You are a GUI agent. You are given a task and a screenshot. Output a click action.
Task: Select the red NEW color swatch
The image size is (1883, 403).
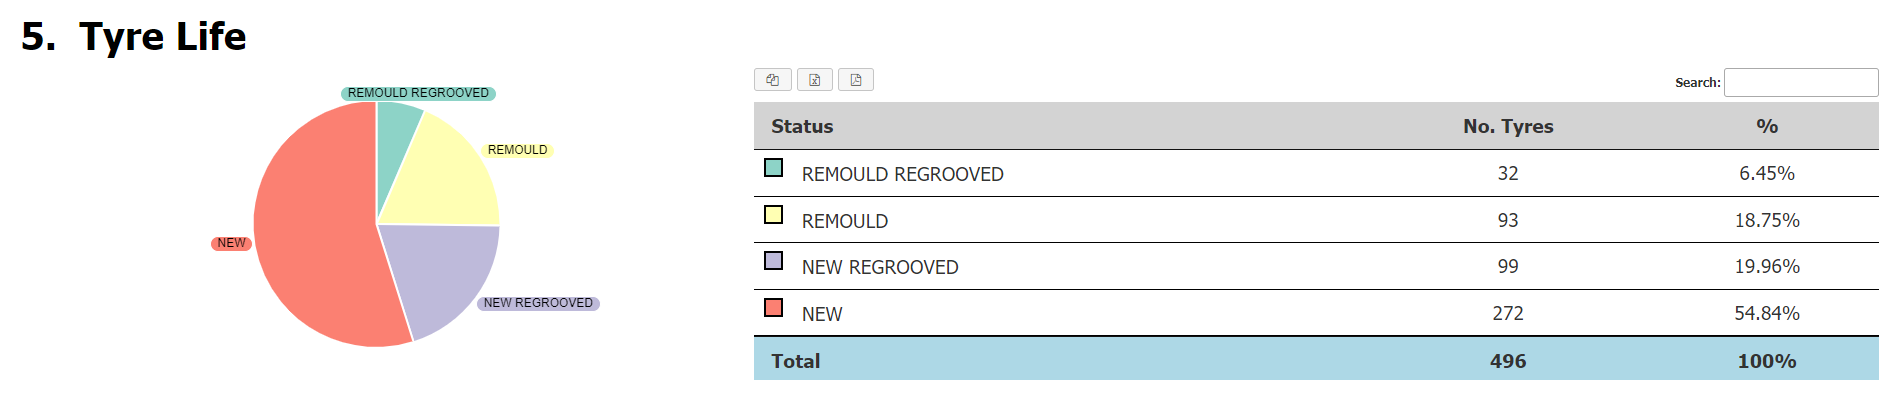(773, 308)
